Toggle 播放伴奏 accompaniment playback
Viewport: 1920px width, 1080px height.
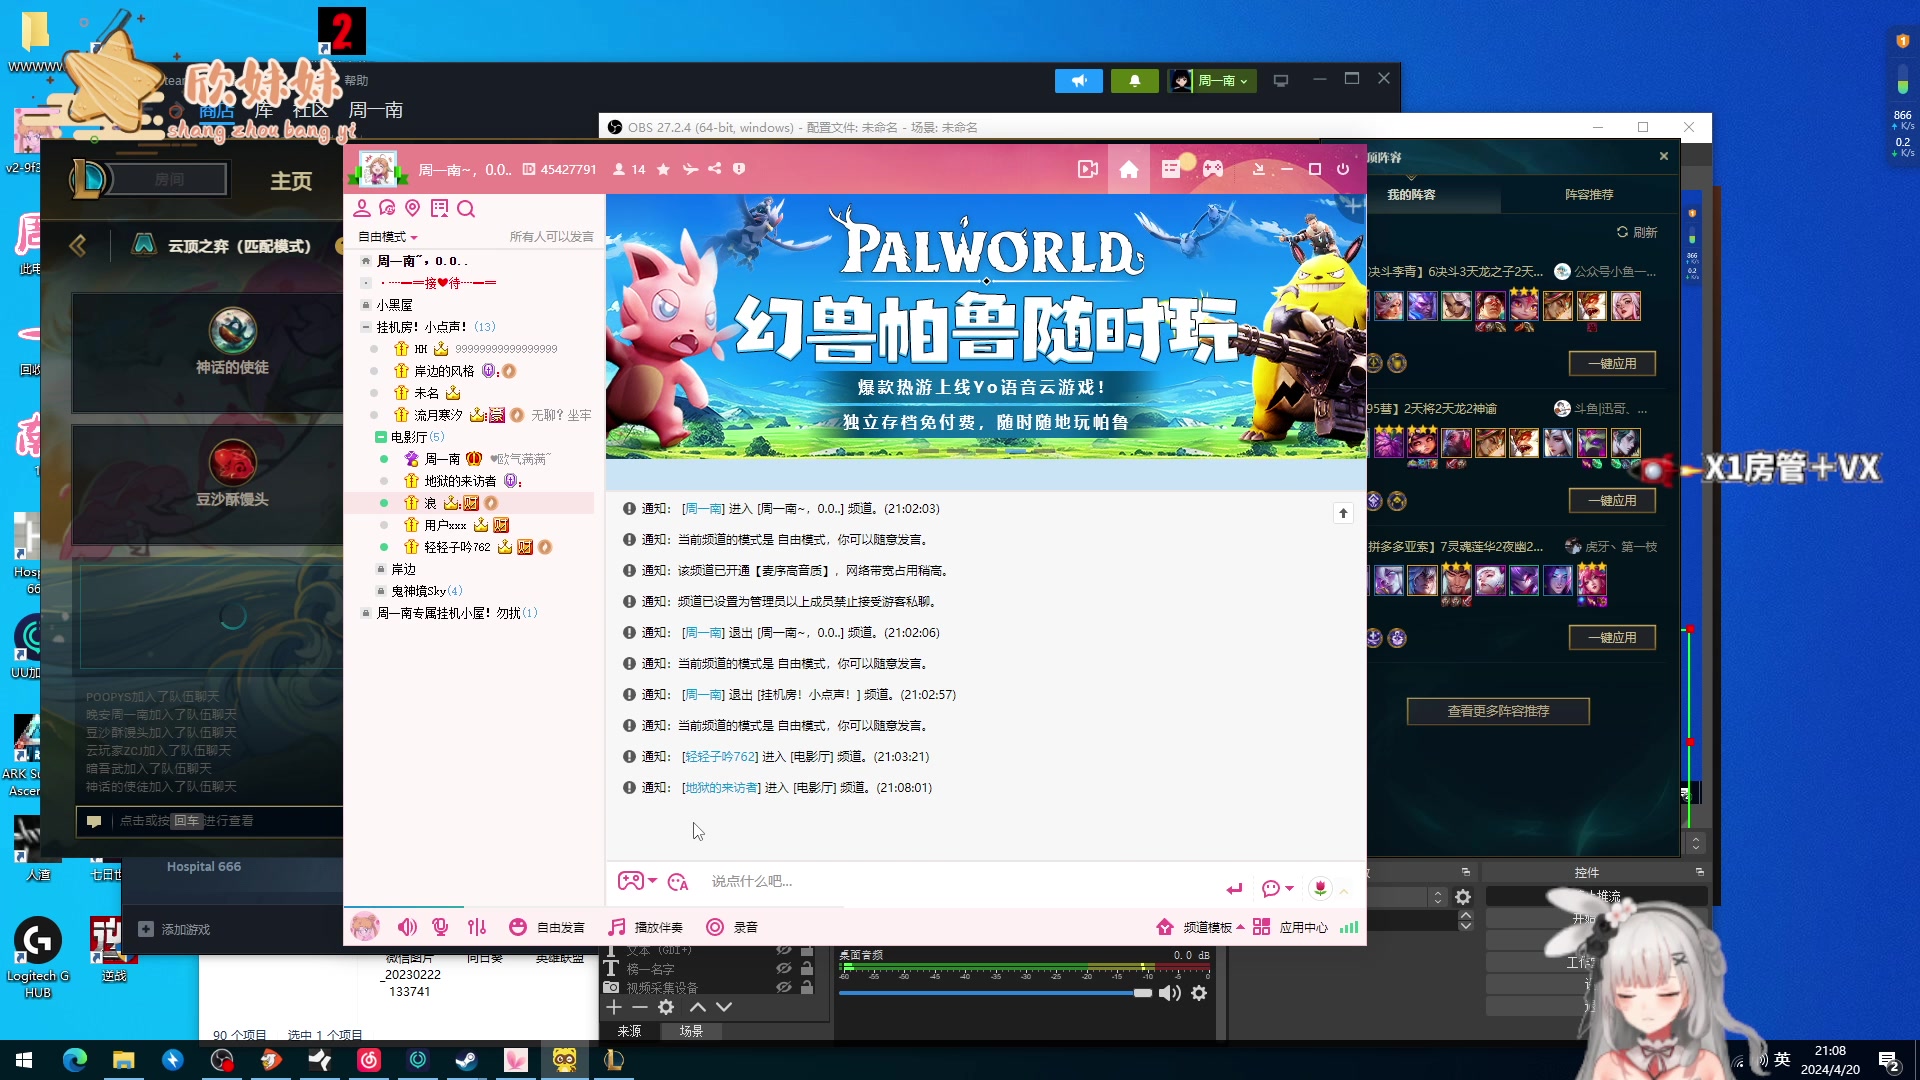coord(646,927)
